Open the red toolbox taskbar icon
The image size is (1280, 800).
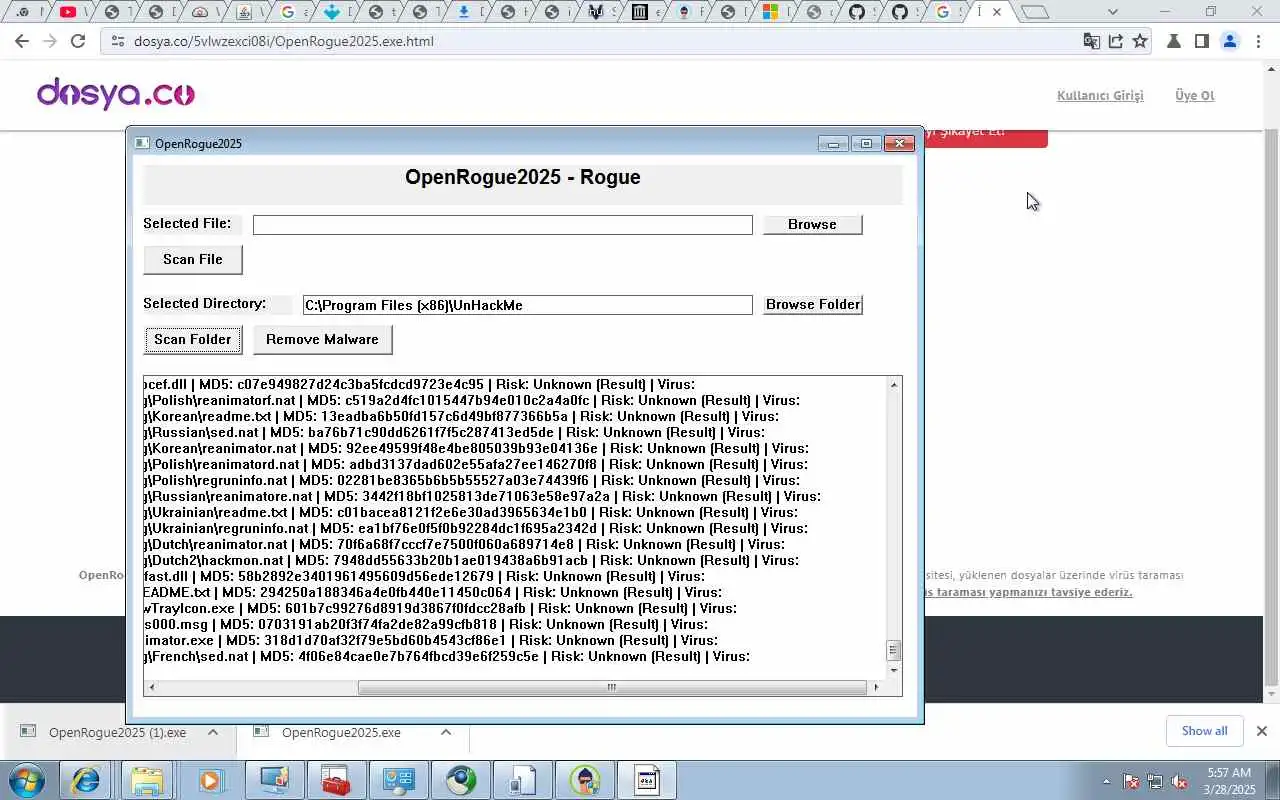pos(337,780)
